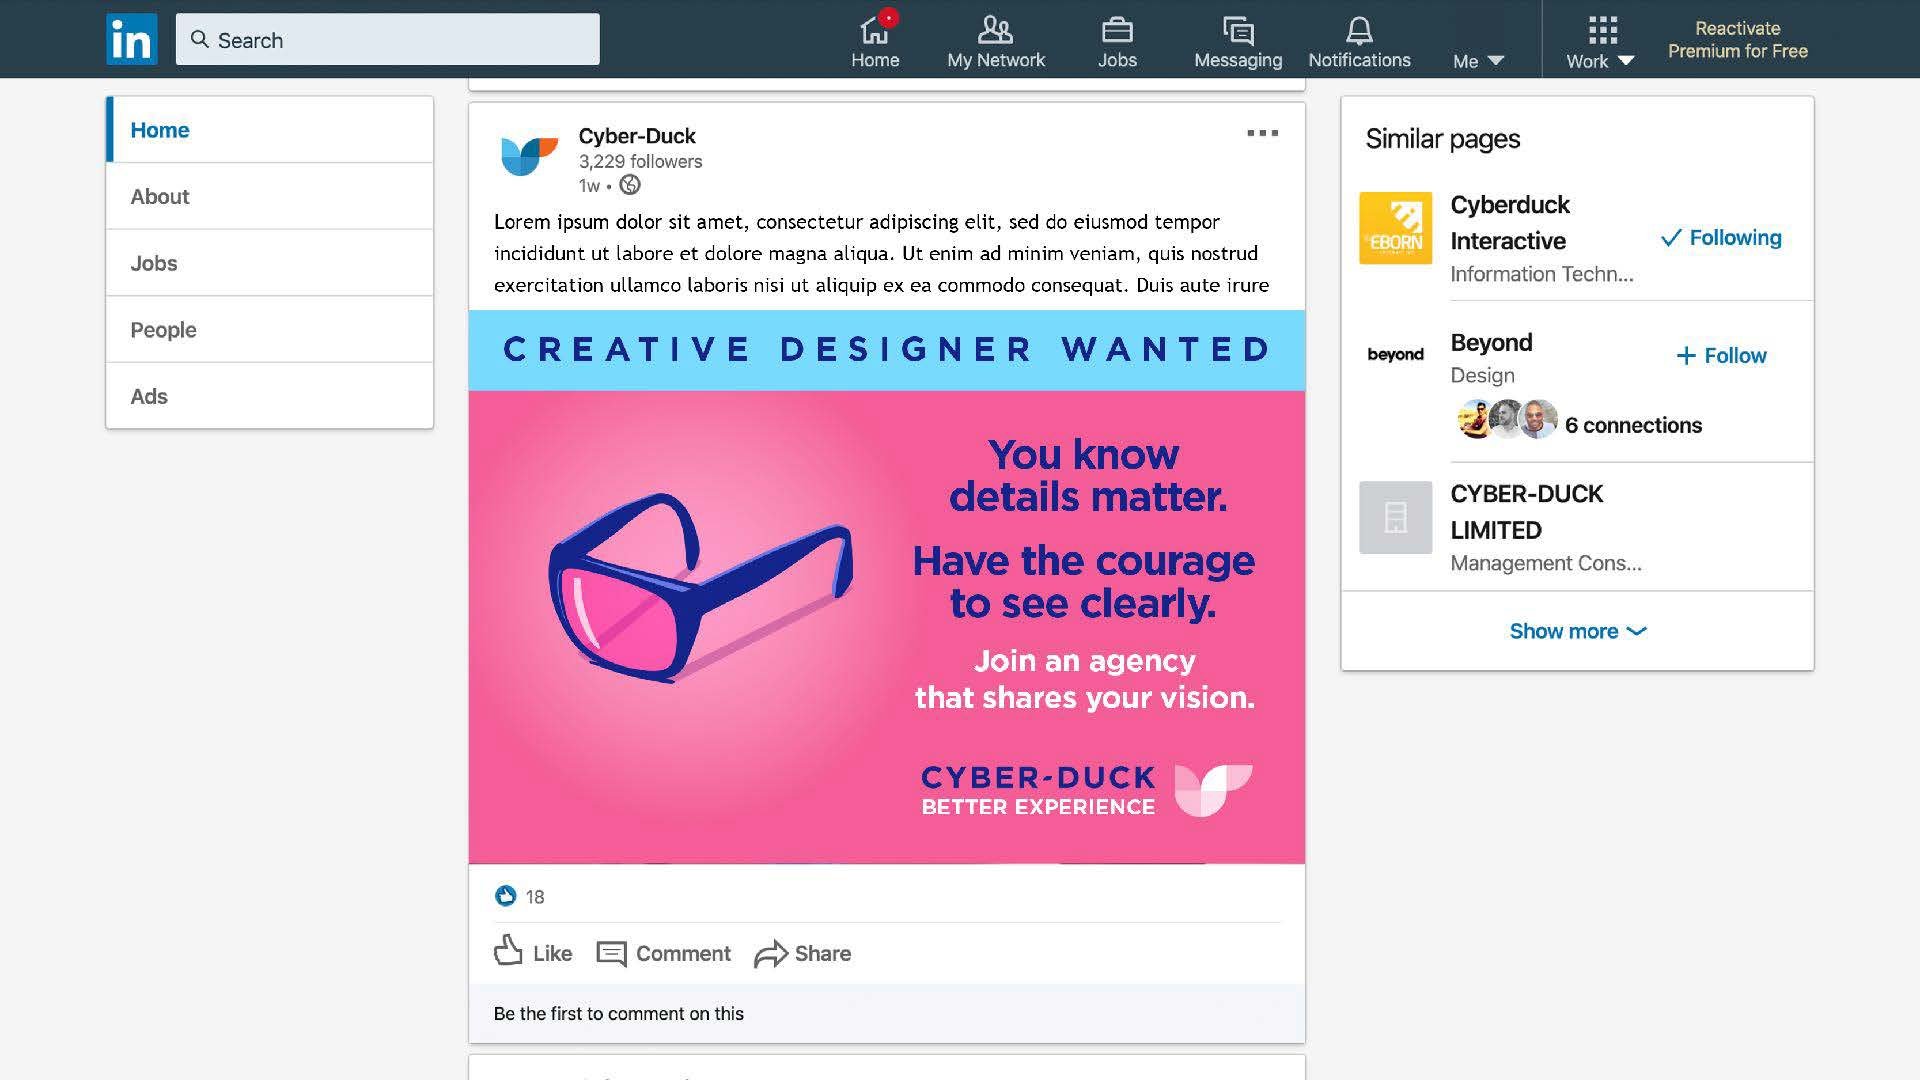This screenshot has width=1920, height=1080.
Task: Click the search magnifier icon
Action: [x=200, y=39]
